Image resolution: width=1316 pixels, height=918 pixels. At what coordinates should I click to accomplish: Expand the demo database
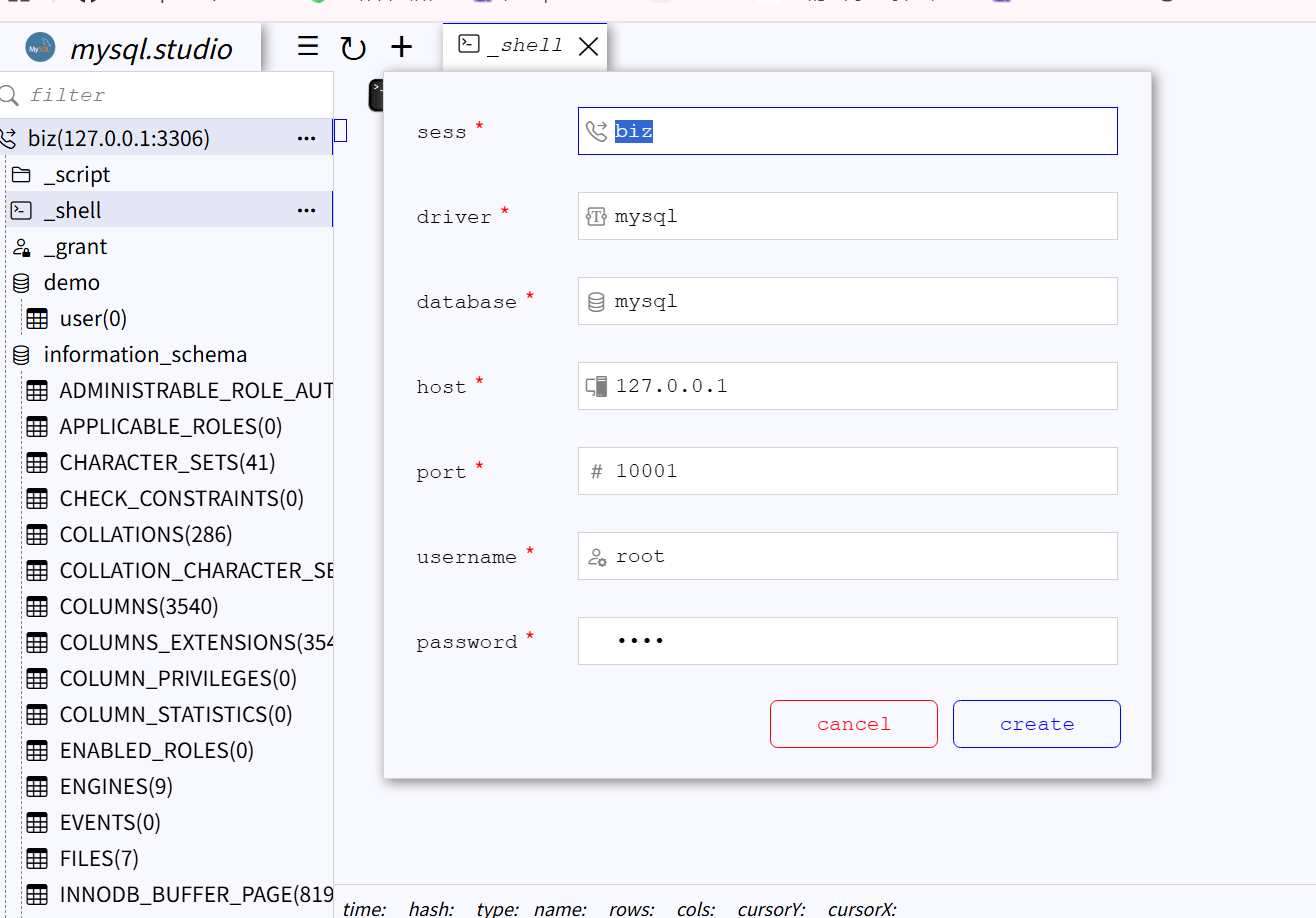72,282
